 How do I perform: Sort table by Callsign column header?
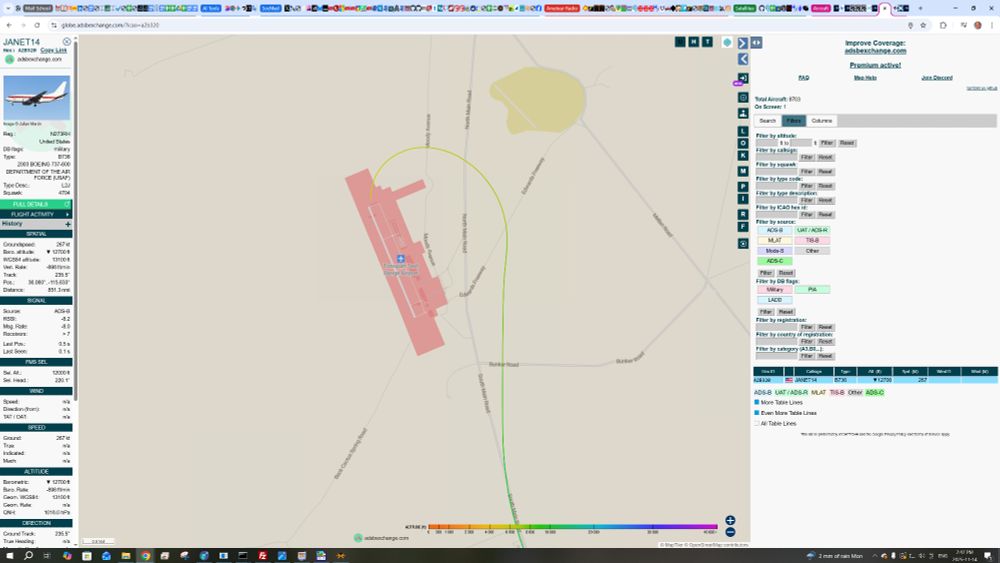[814, 371]
